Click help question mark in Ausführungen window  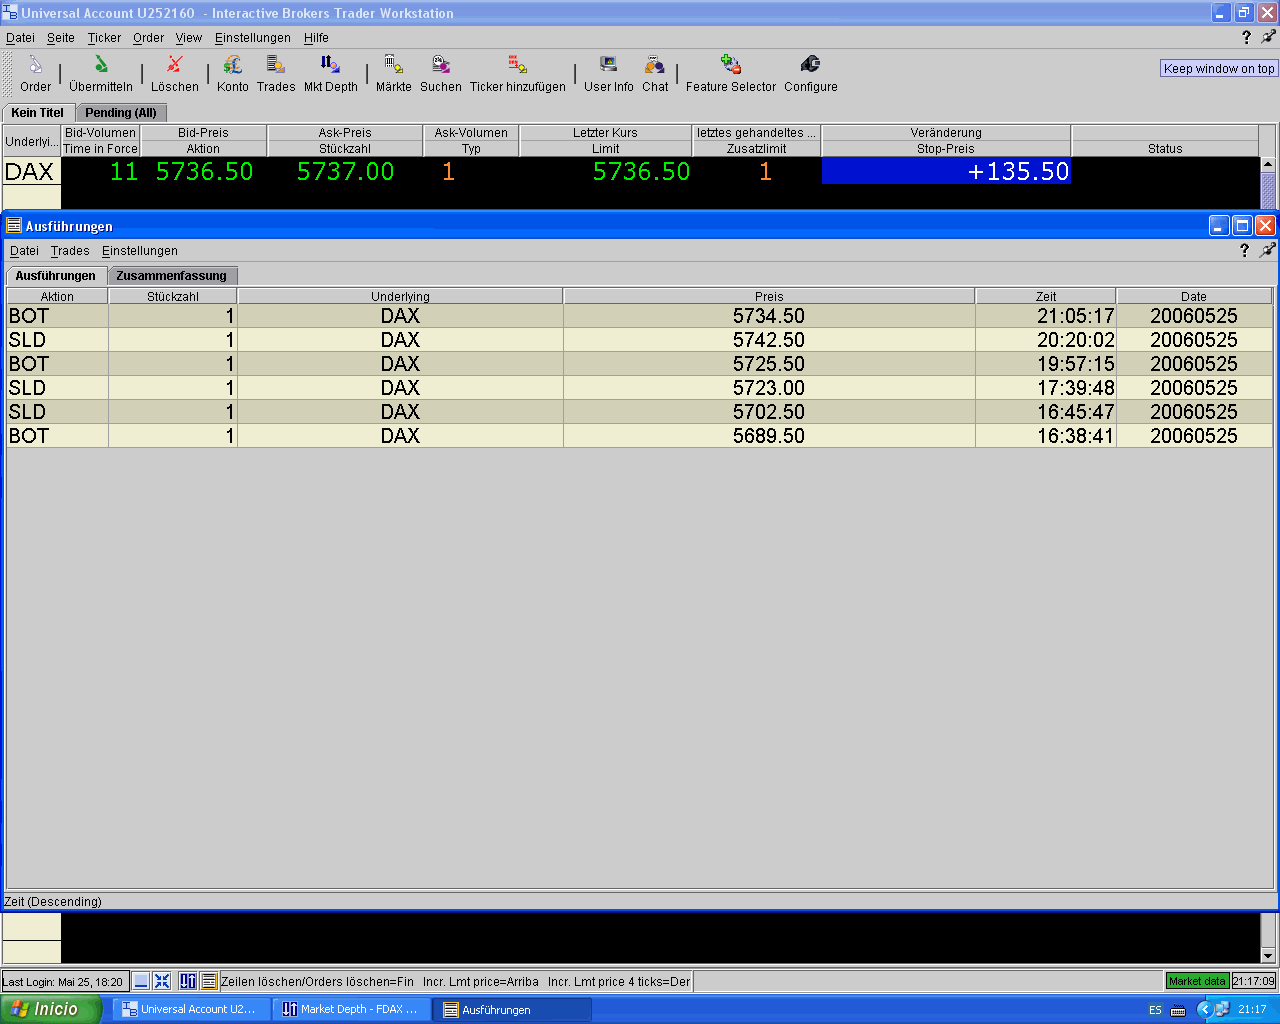1244,251
